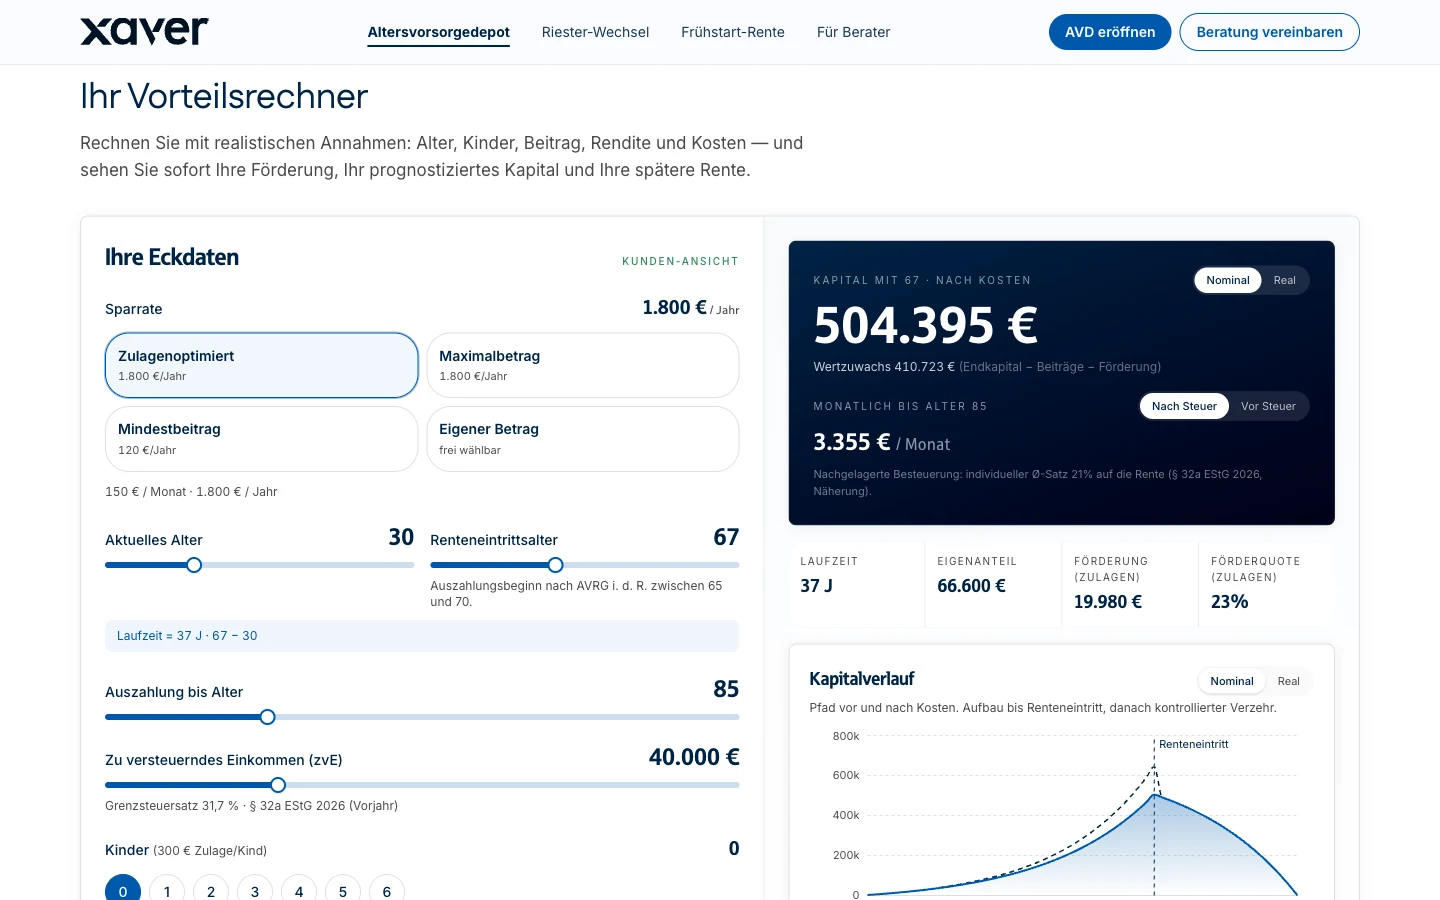Adjust the Aktuelles Alter slider handle
The width and height of the screenshot is (1440, 900).
click(x=194, y=565)
